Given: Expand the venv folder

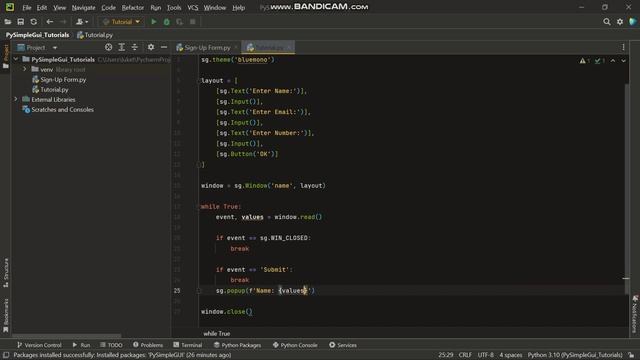Looking at the screenshot, I should 25,69.
